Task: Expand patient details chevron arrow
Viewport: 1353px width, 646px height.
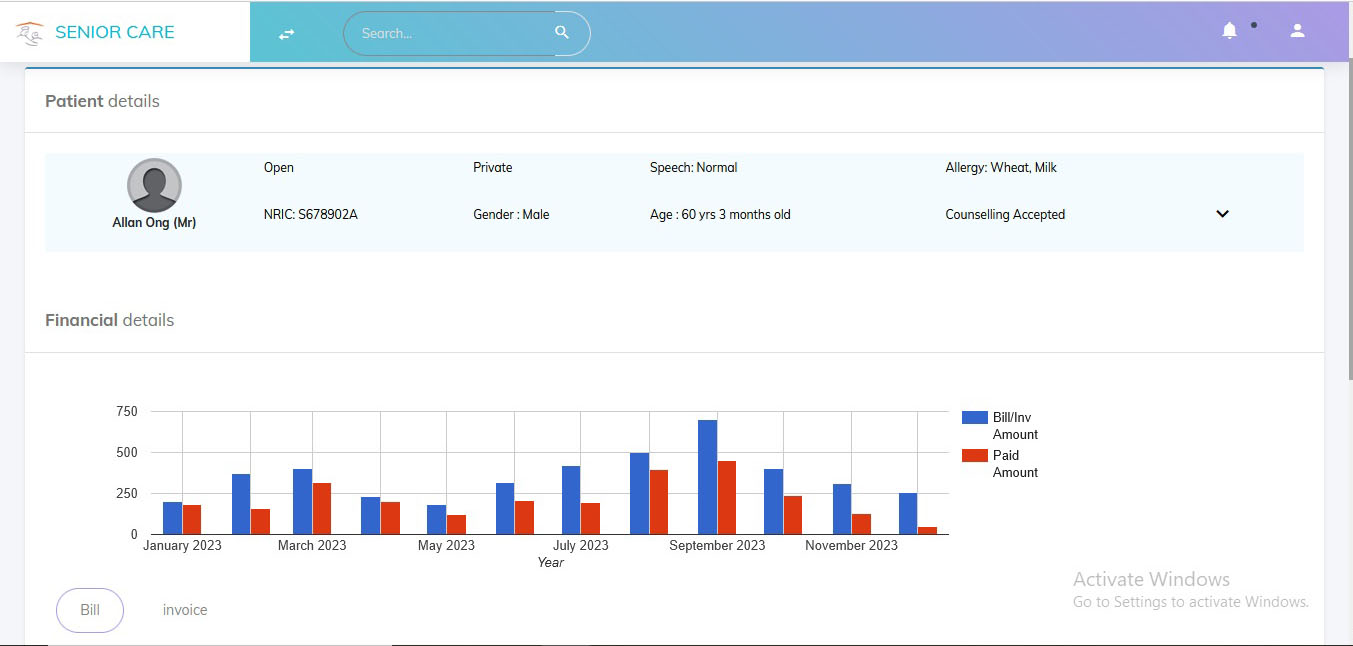Action: pos(1222,214)
